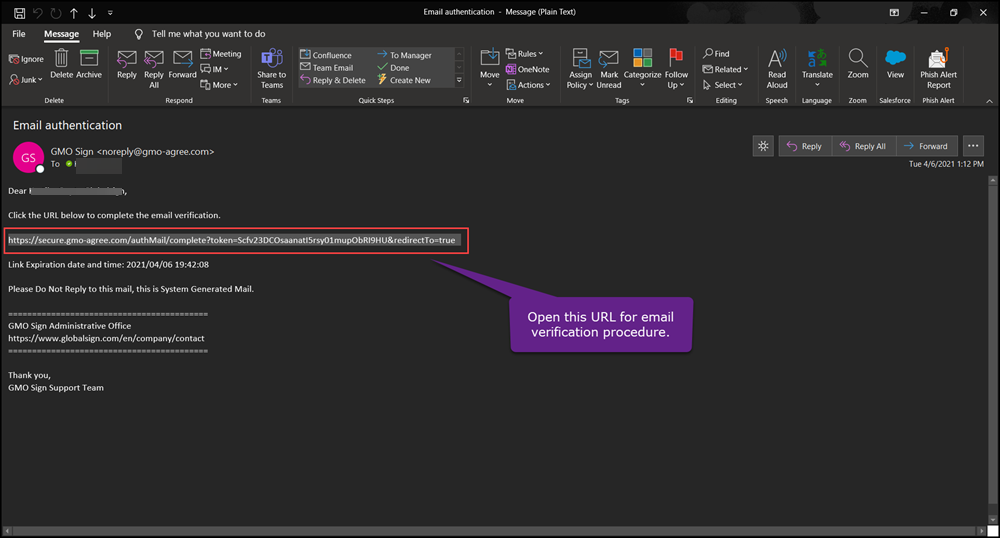Screen dimensions: 1000x538
Task: Expand the Categorize dropdown
Action: pos(642,69)
